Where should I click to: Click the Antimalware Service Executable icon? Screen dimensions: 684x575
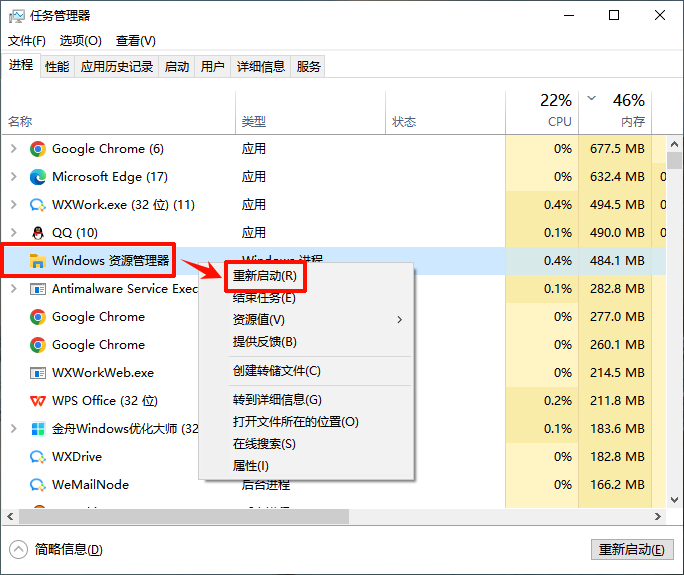click(38, 289)
